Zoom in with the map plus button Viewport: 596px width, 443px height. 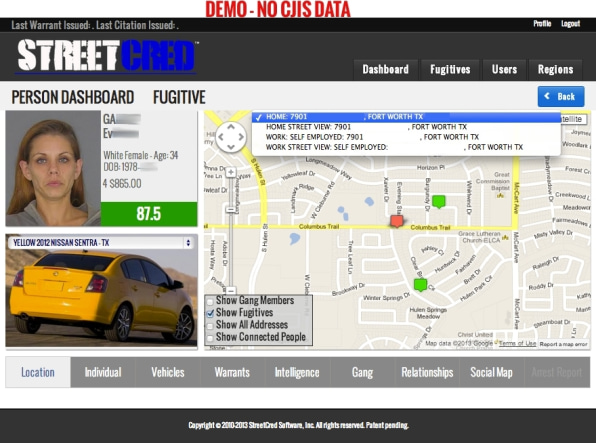[231, 172]
